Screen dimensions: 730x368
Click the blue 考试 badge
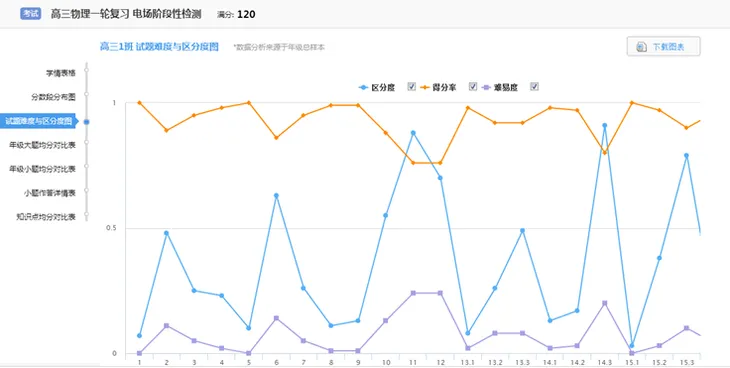pos(31,14)
